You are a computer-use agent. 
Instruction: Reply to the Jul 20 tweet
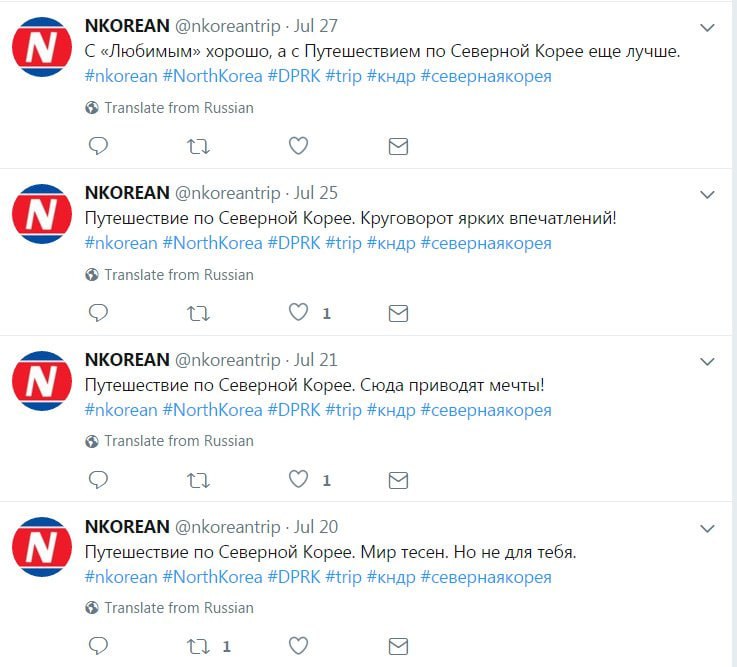(98, 646)
